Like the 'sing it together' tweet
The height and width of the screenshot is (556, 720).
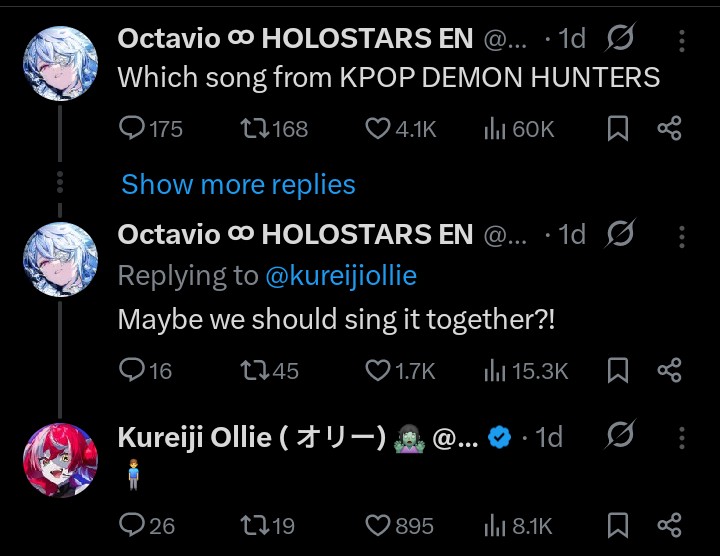click(x=376, y=371)
